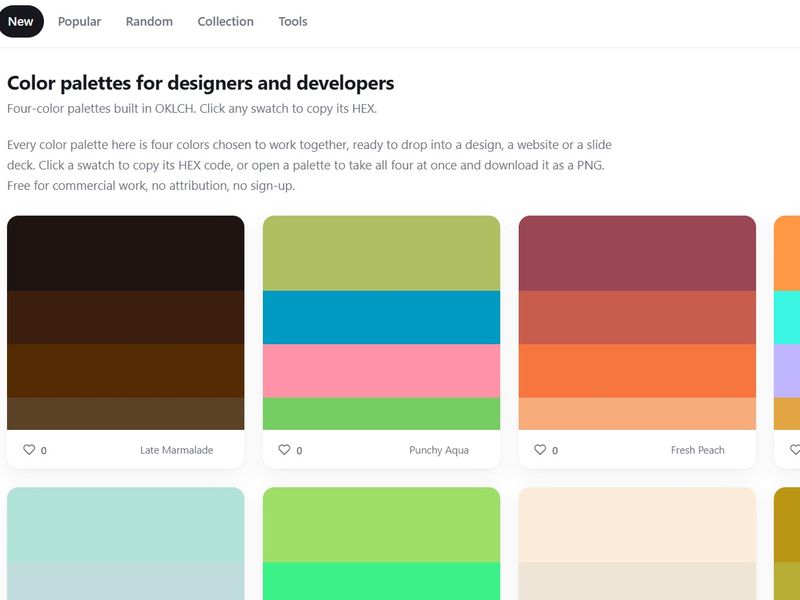The height and width of the screenshot is (600, 800).
Task: Copy the chestnut brown third swatch of Late Marmalade
Action: (126, 371)
